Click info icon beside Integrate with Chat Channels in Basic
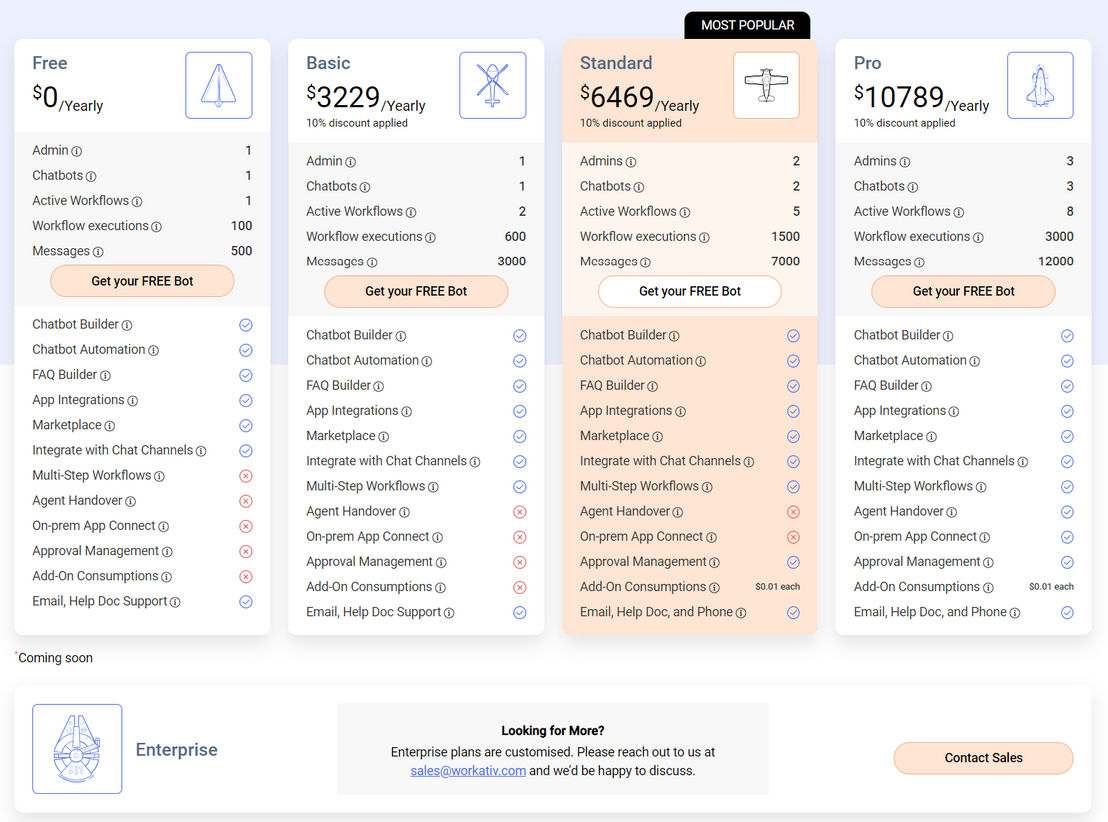Screen dimensions: 1108x822 click(x=475, y=462)
